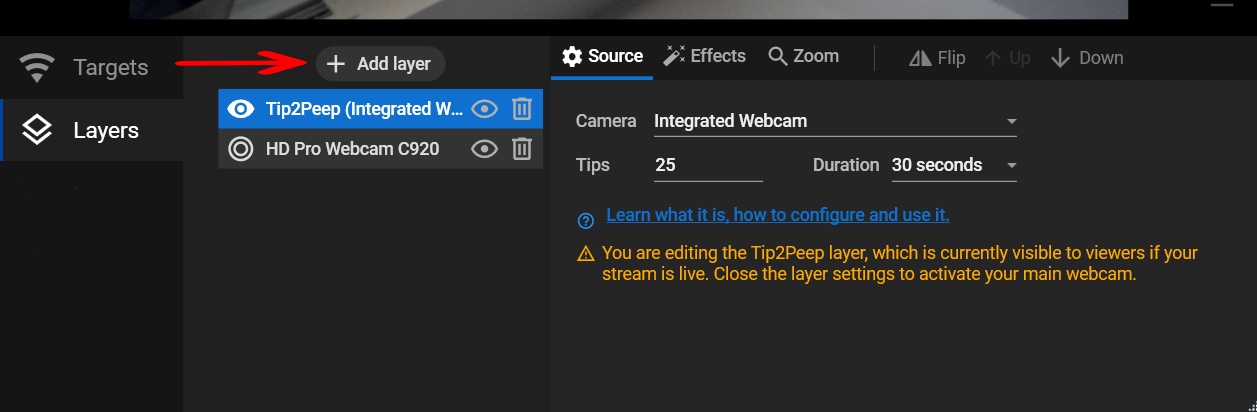The image size is (1257, 412).
Task: Select the HD Pro Webcam C920 layer
Action: click(x=381, y=149)
